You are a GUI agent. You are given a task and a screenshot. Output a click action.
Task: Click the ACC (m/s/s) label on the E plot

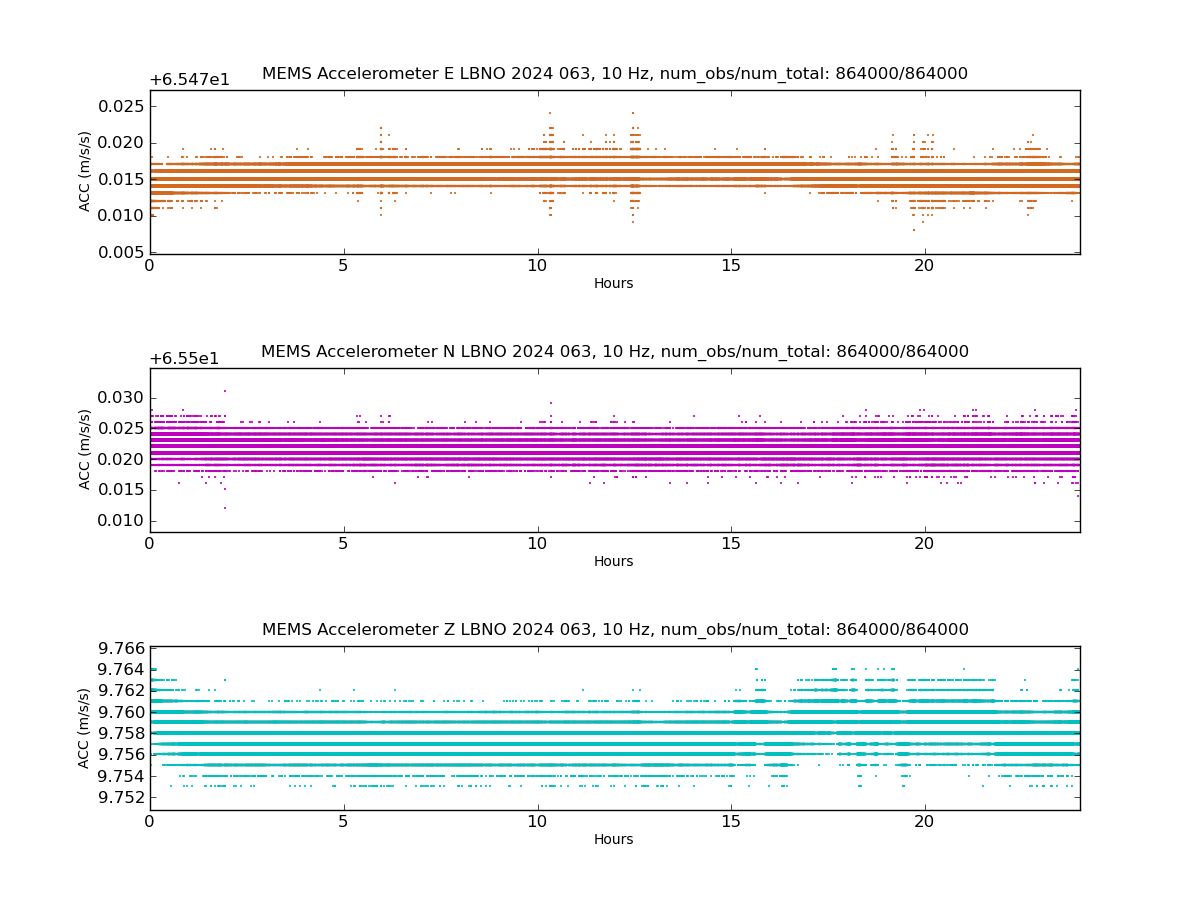coord(85,171)
